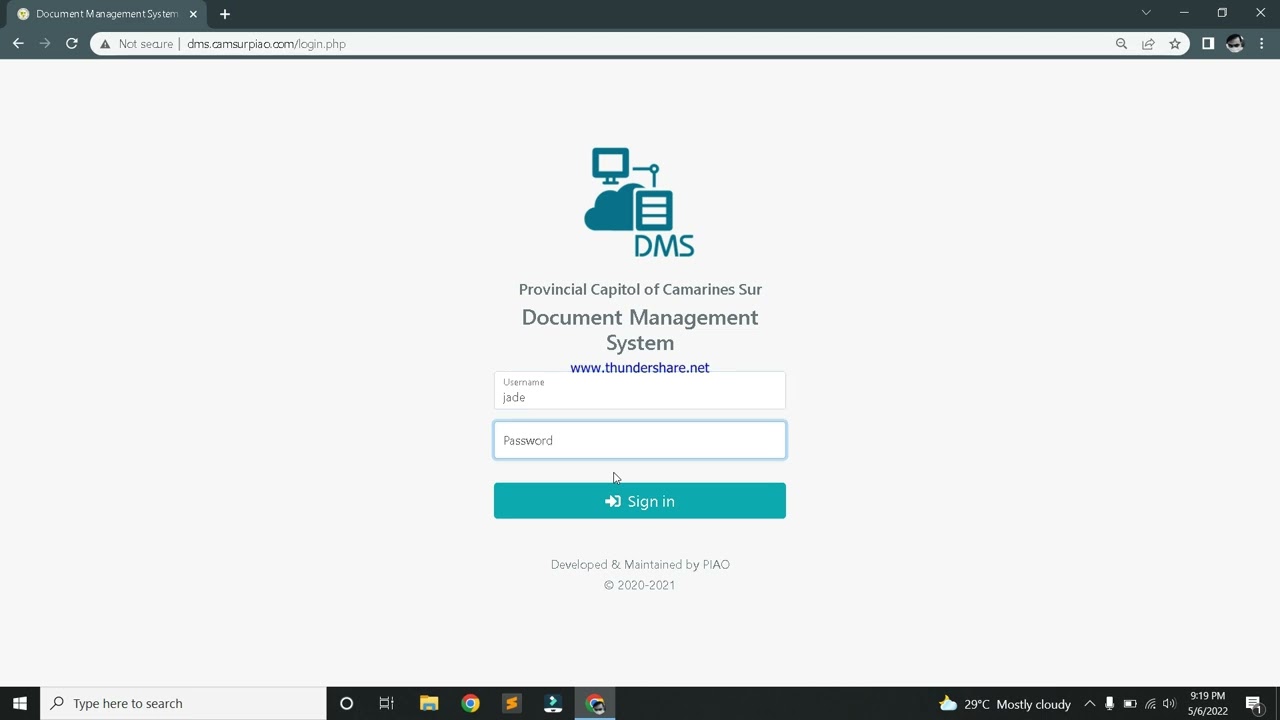Minimize the Chrome window
Screen dimensions: 1280x720
tap(1184, 13)
